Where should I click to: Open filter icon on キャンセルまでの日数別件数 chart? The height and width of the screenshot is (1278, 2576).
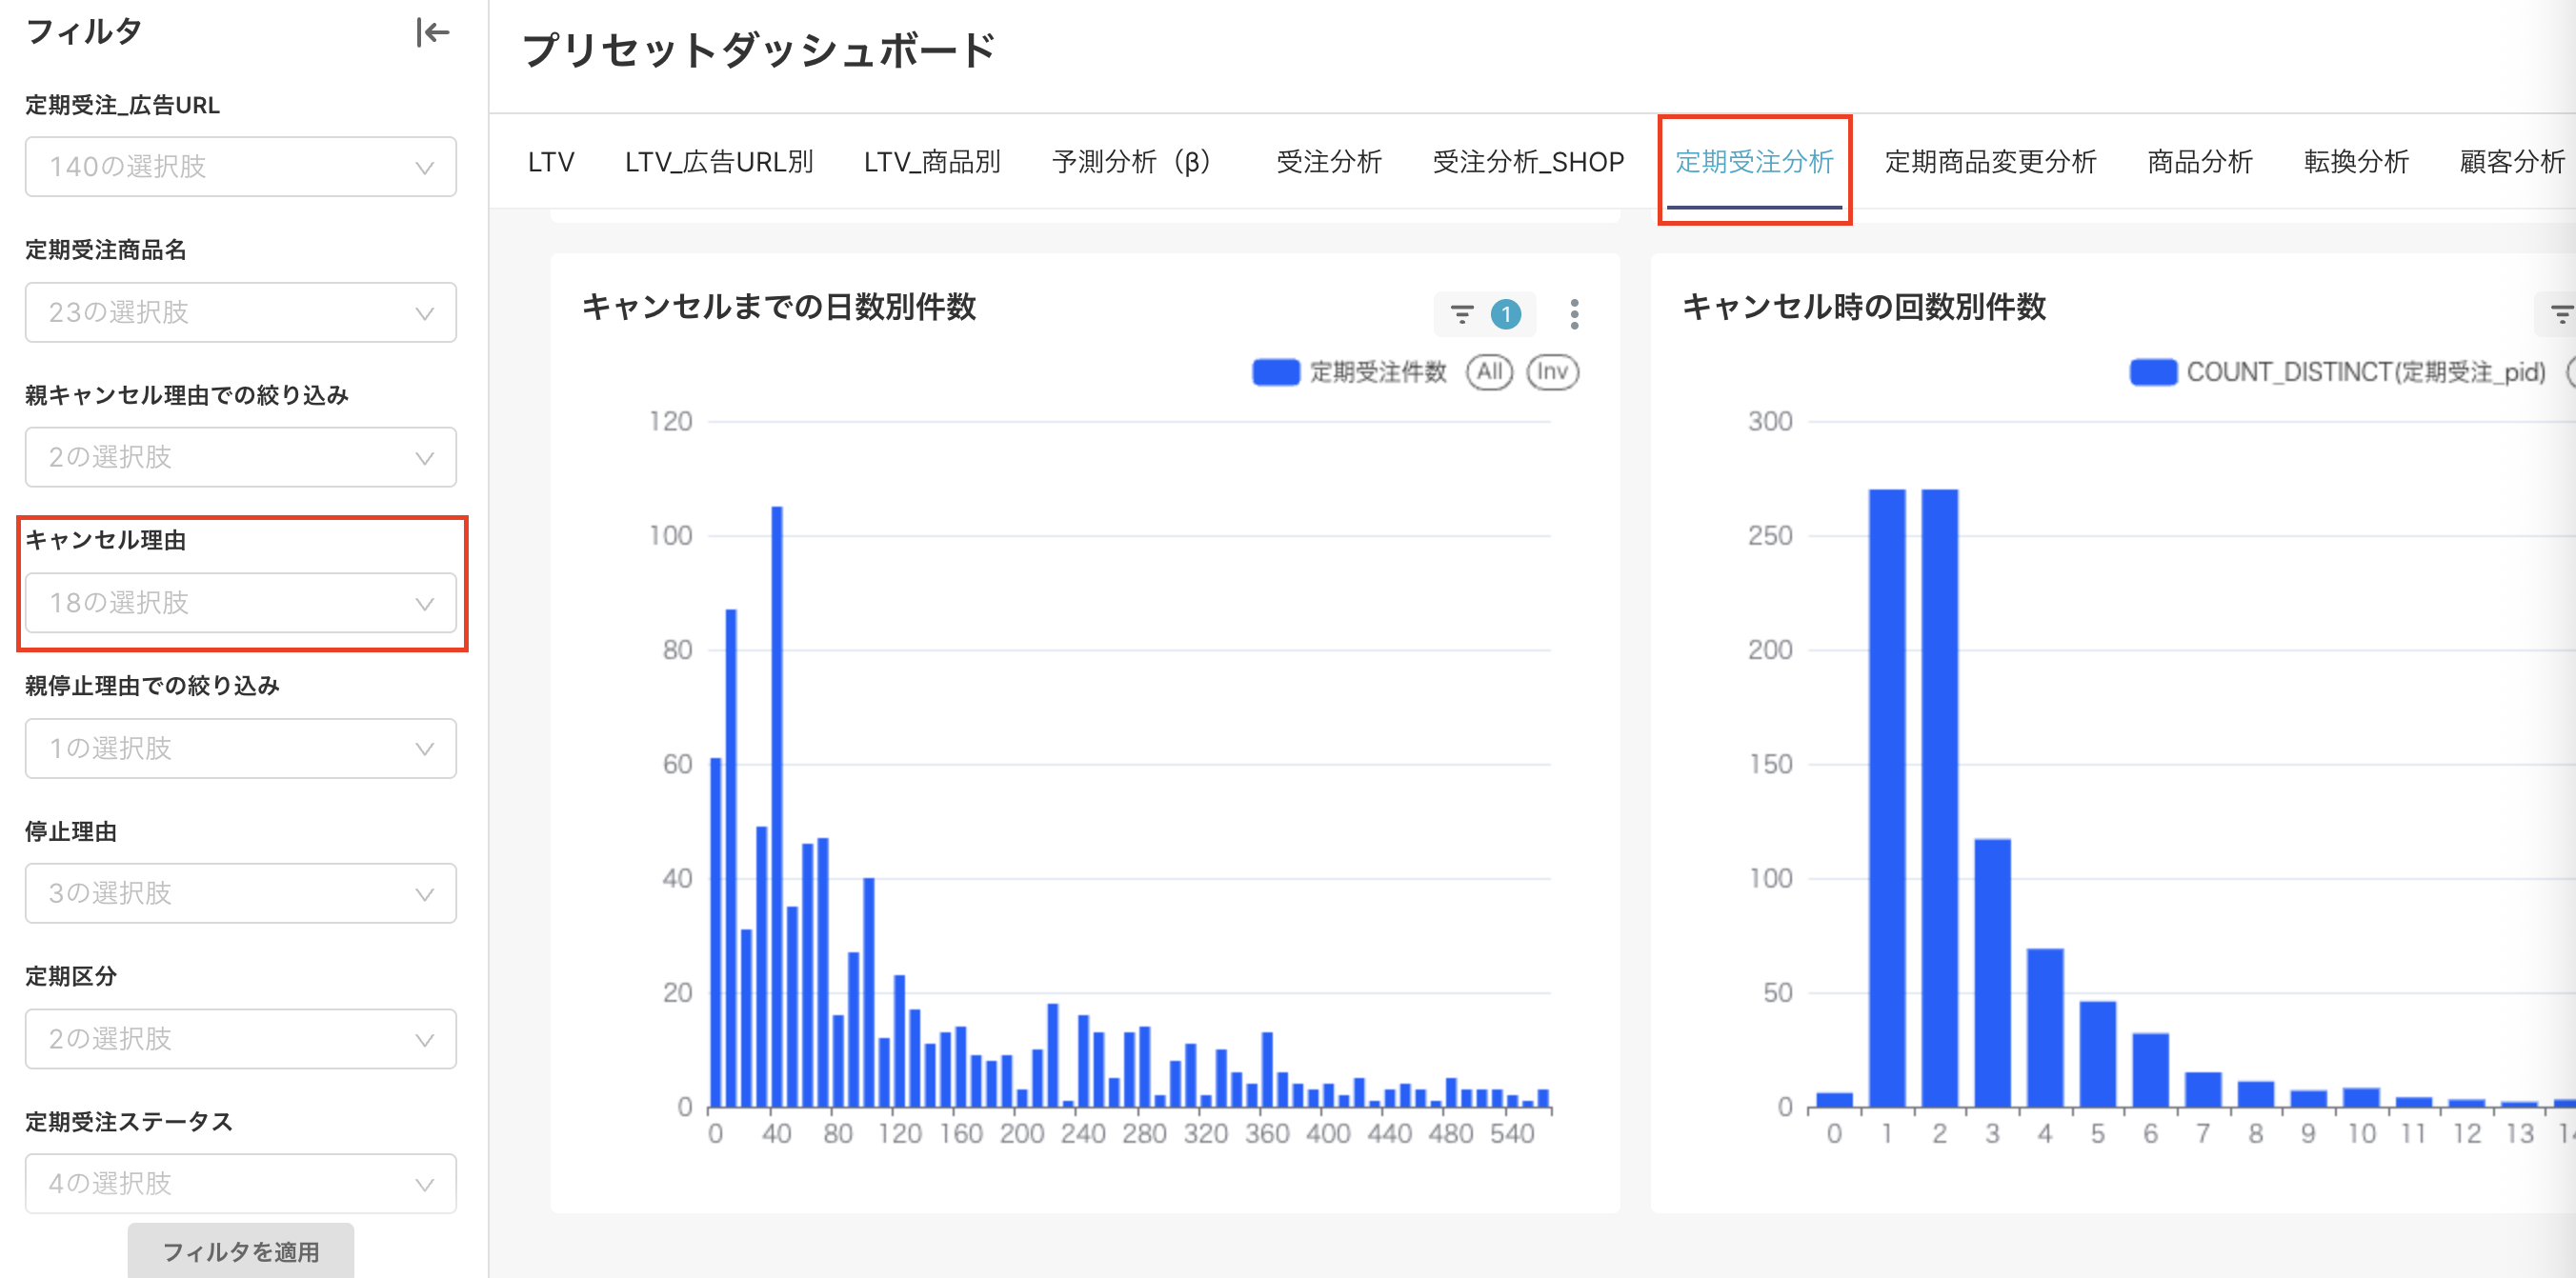(1461, 315)
